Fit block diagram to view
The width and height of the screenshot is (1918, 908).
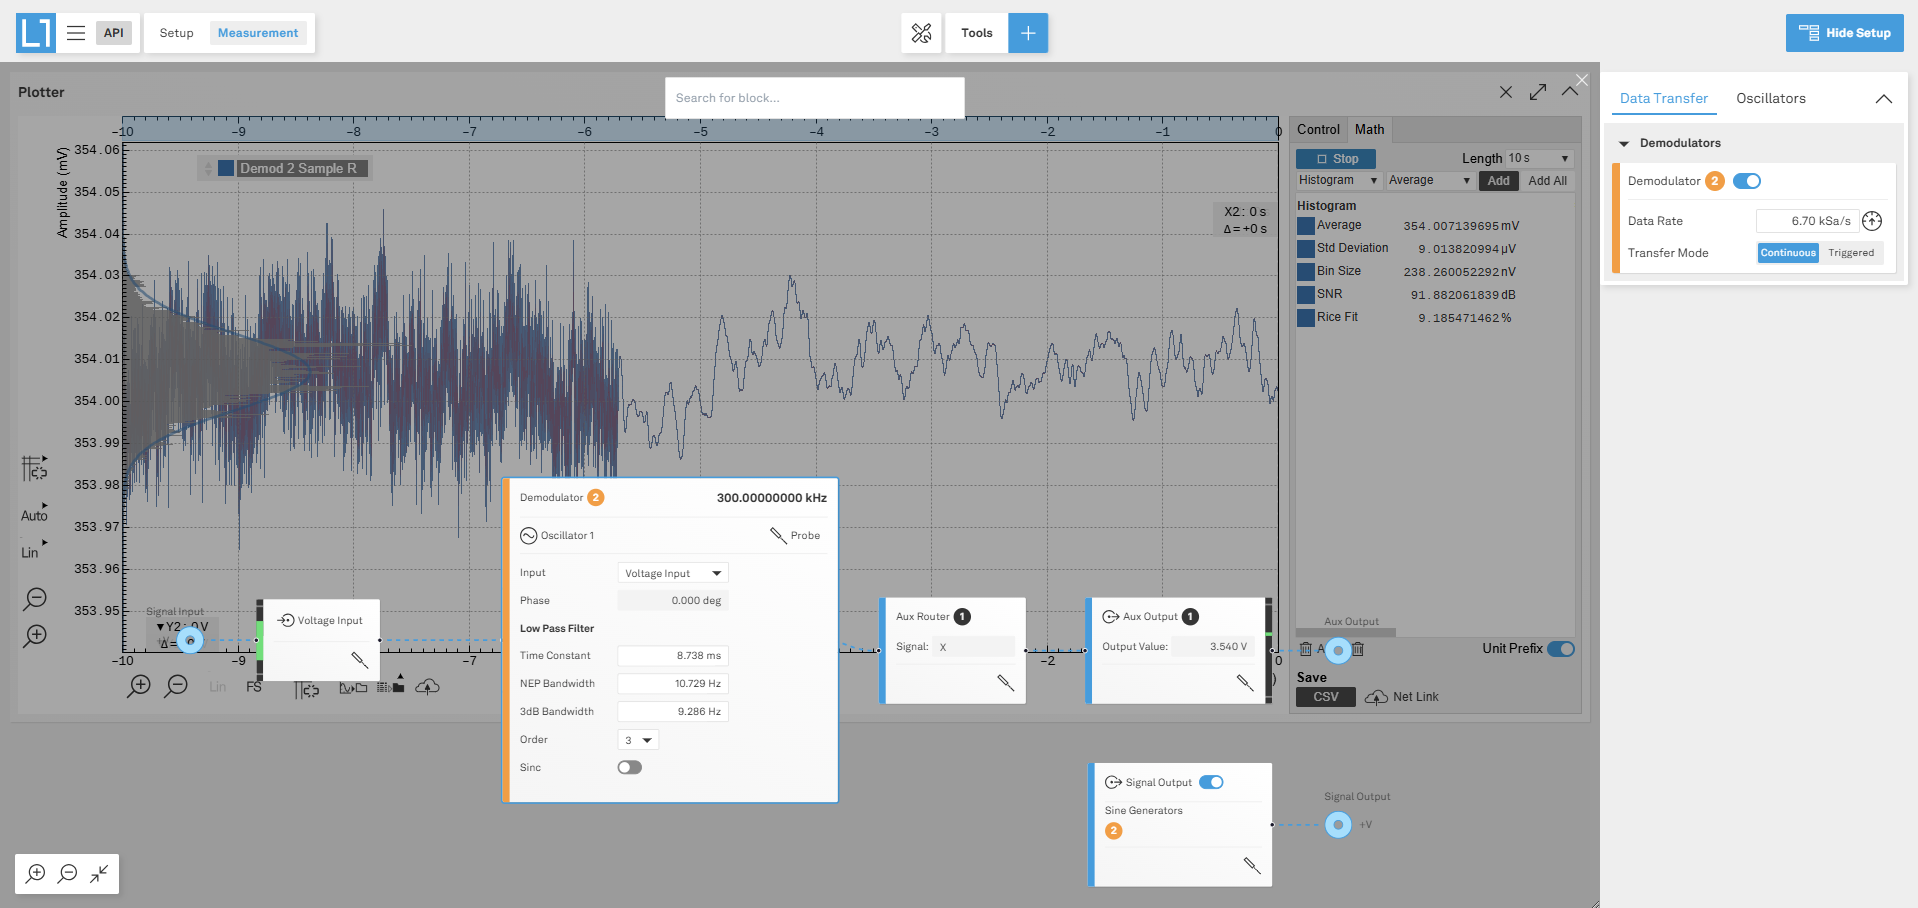(x=99, y=874)
